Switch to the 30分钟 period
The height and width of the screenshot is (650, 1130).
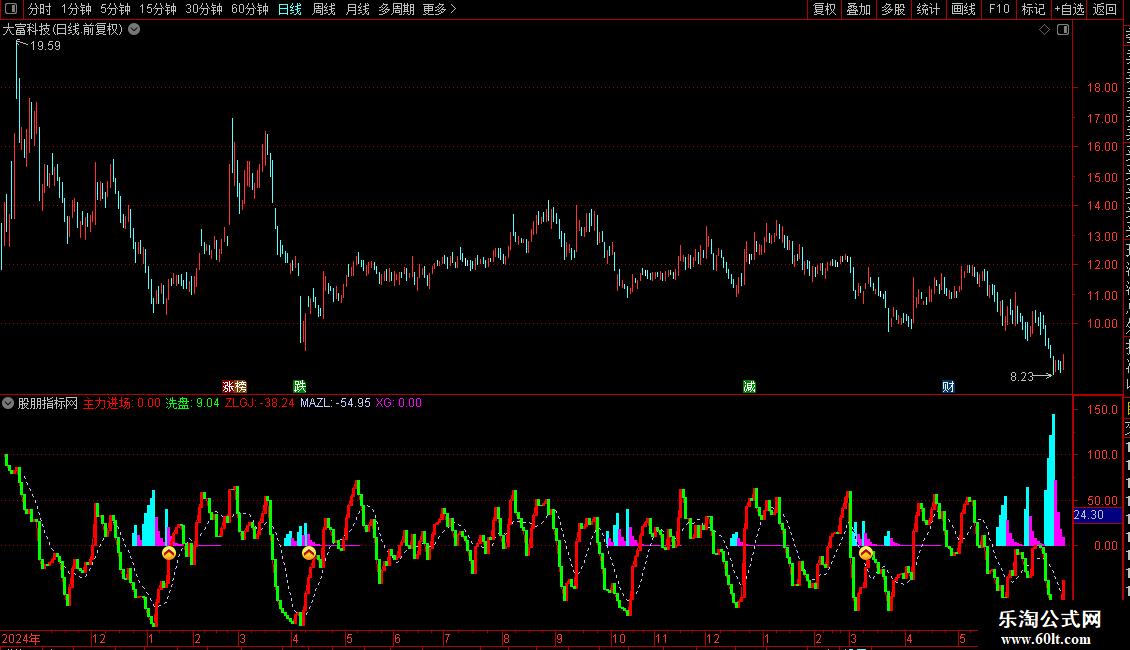pyautogui.click(x=204, y=9)
